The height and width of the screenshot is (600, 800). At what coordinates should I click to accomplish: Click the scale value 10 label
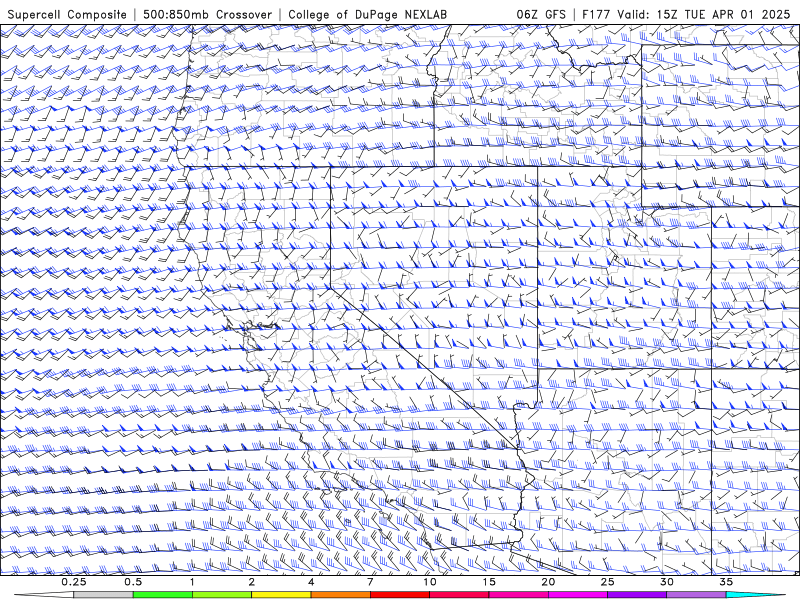pyautogui.click(x=430, y=582)
